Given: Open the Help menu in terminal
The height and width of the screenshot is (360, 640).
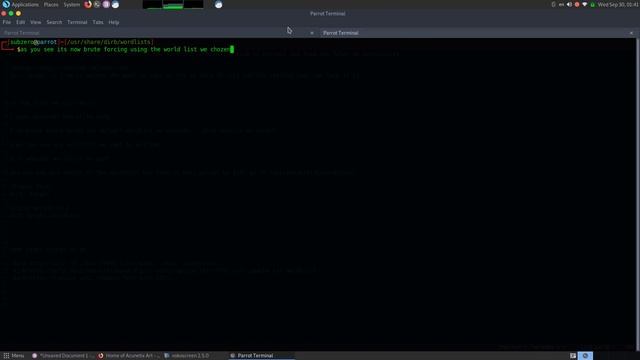Looking at the screenshot, I should (x=114, y=22).
